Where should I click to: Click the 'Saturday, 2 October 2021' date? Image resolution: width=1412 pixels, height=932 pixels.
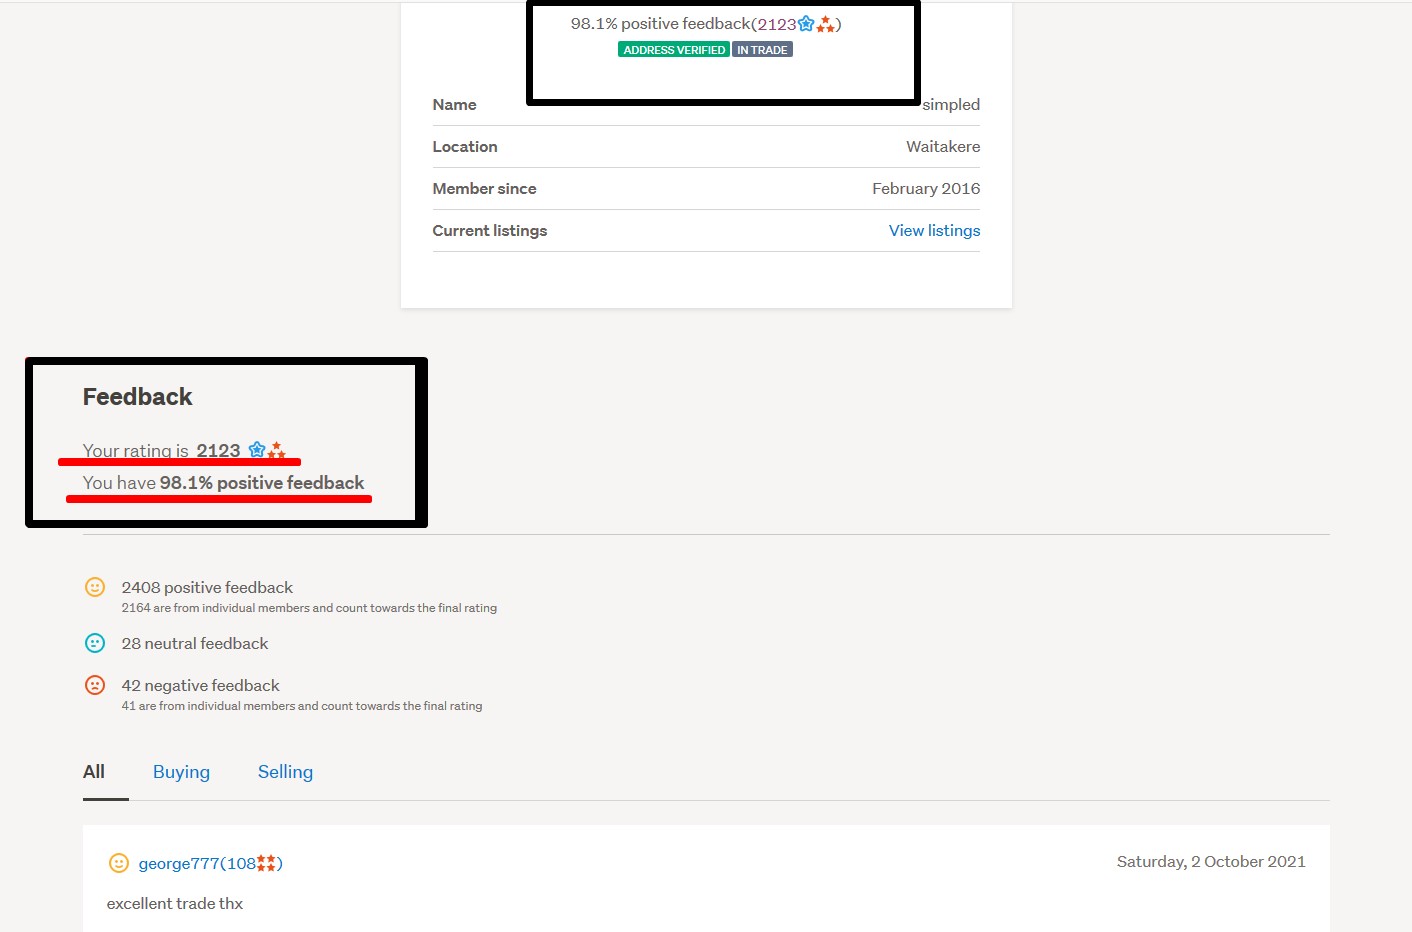click(x=1211, y=862)
